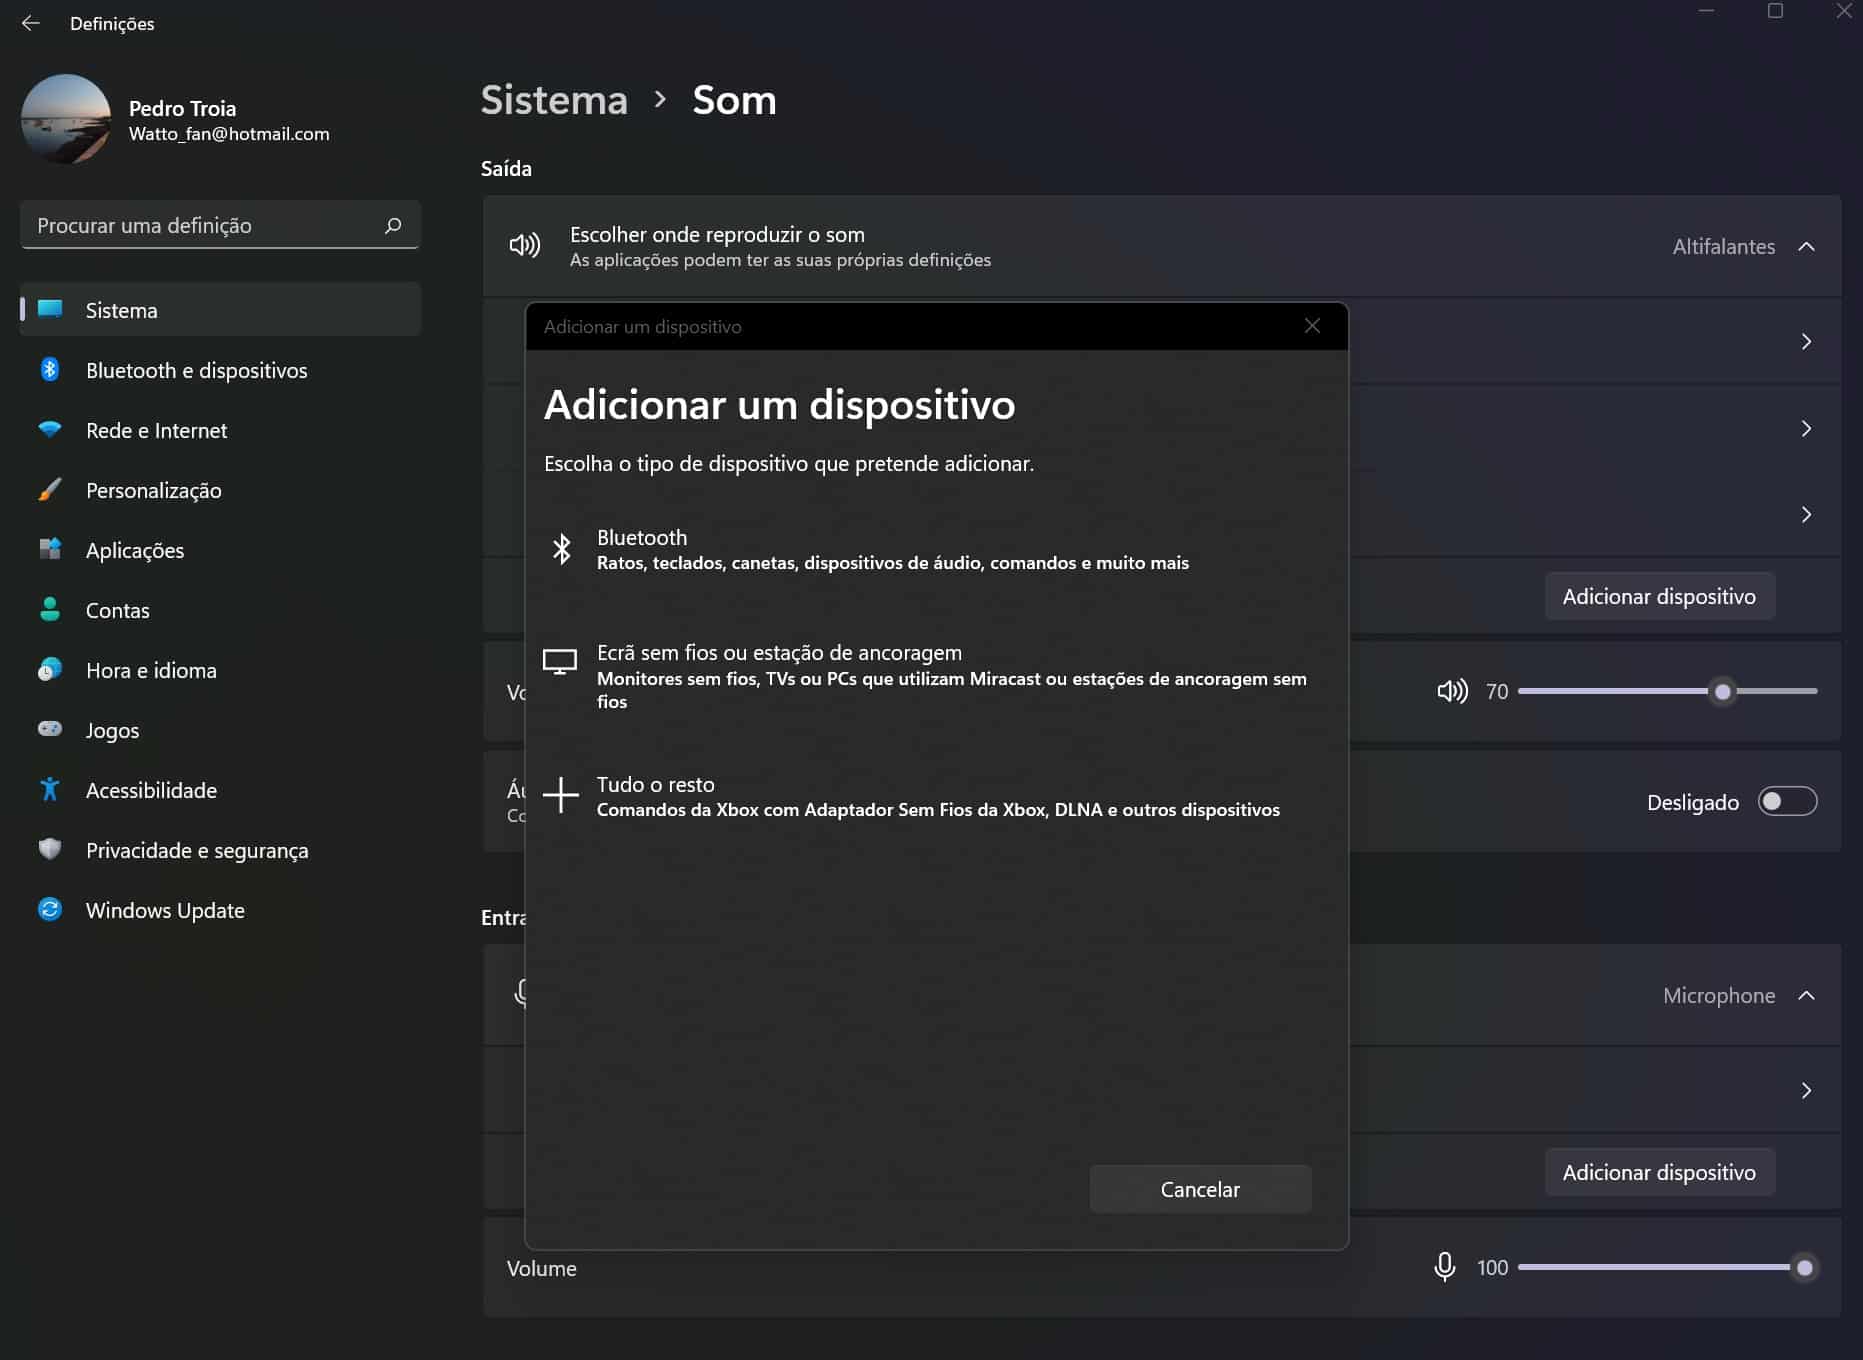Click output Adicionar dispositivo button
Viewport: 1863px width, 1360px height.
[x=1659, y=596]
